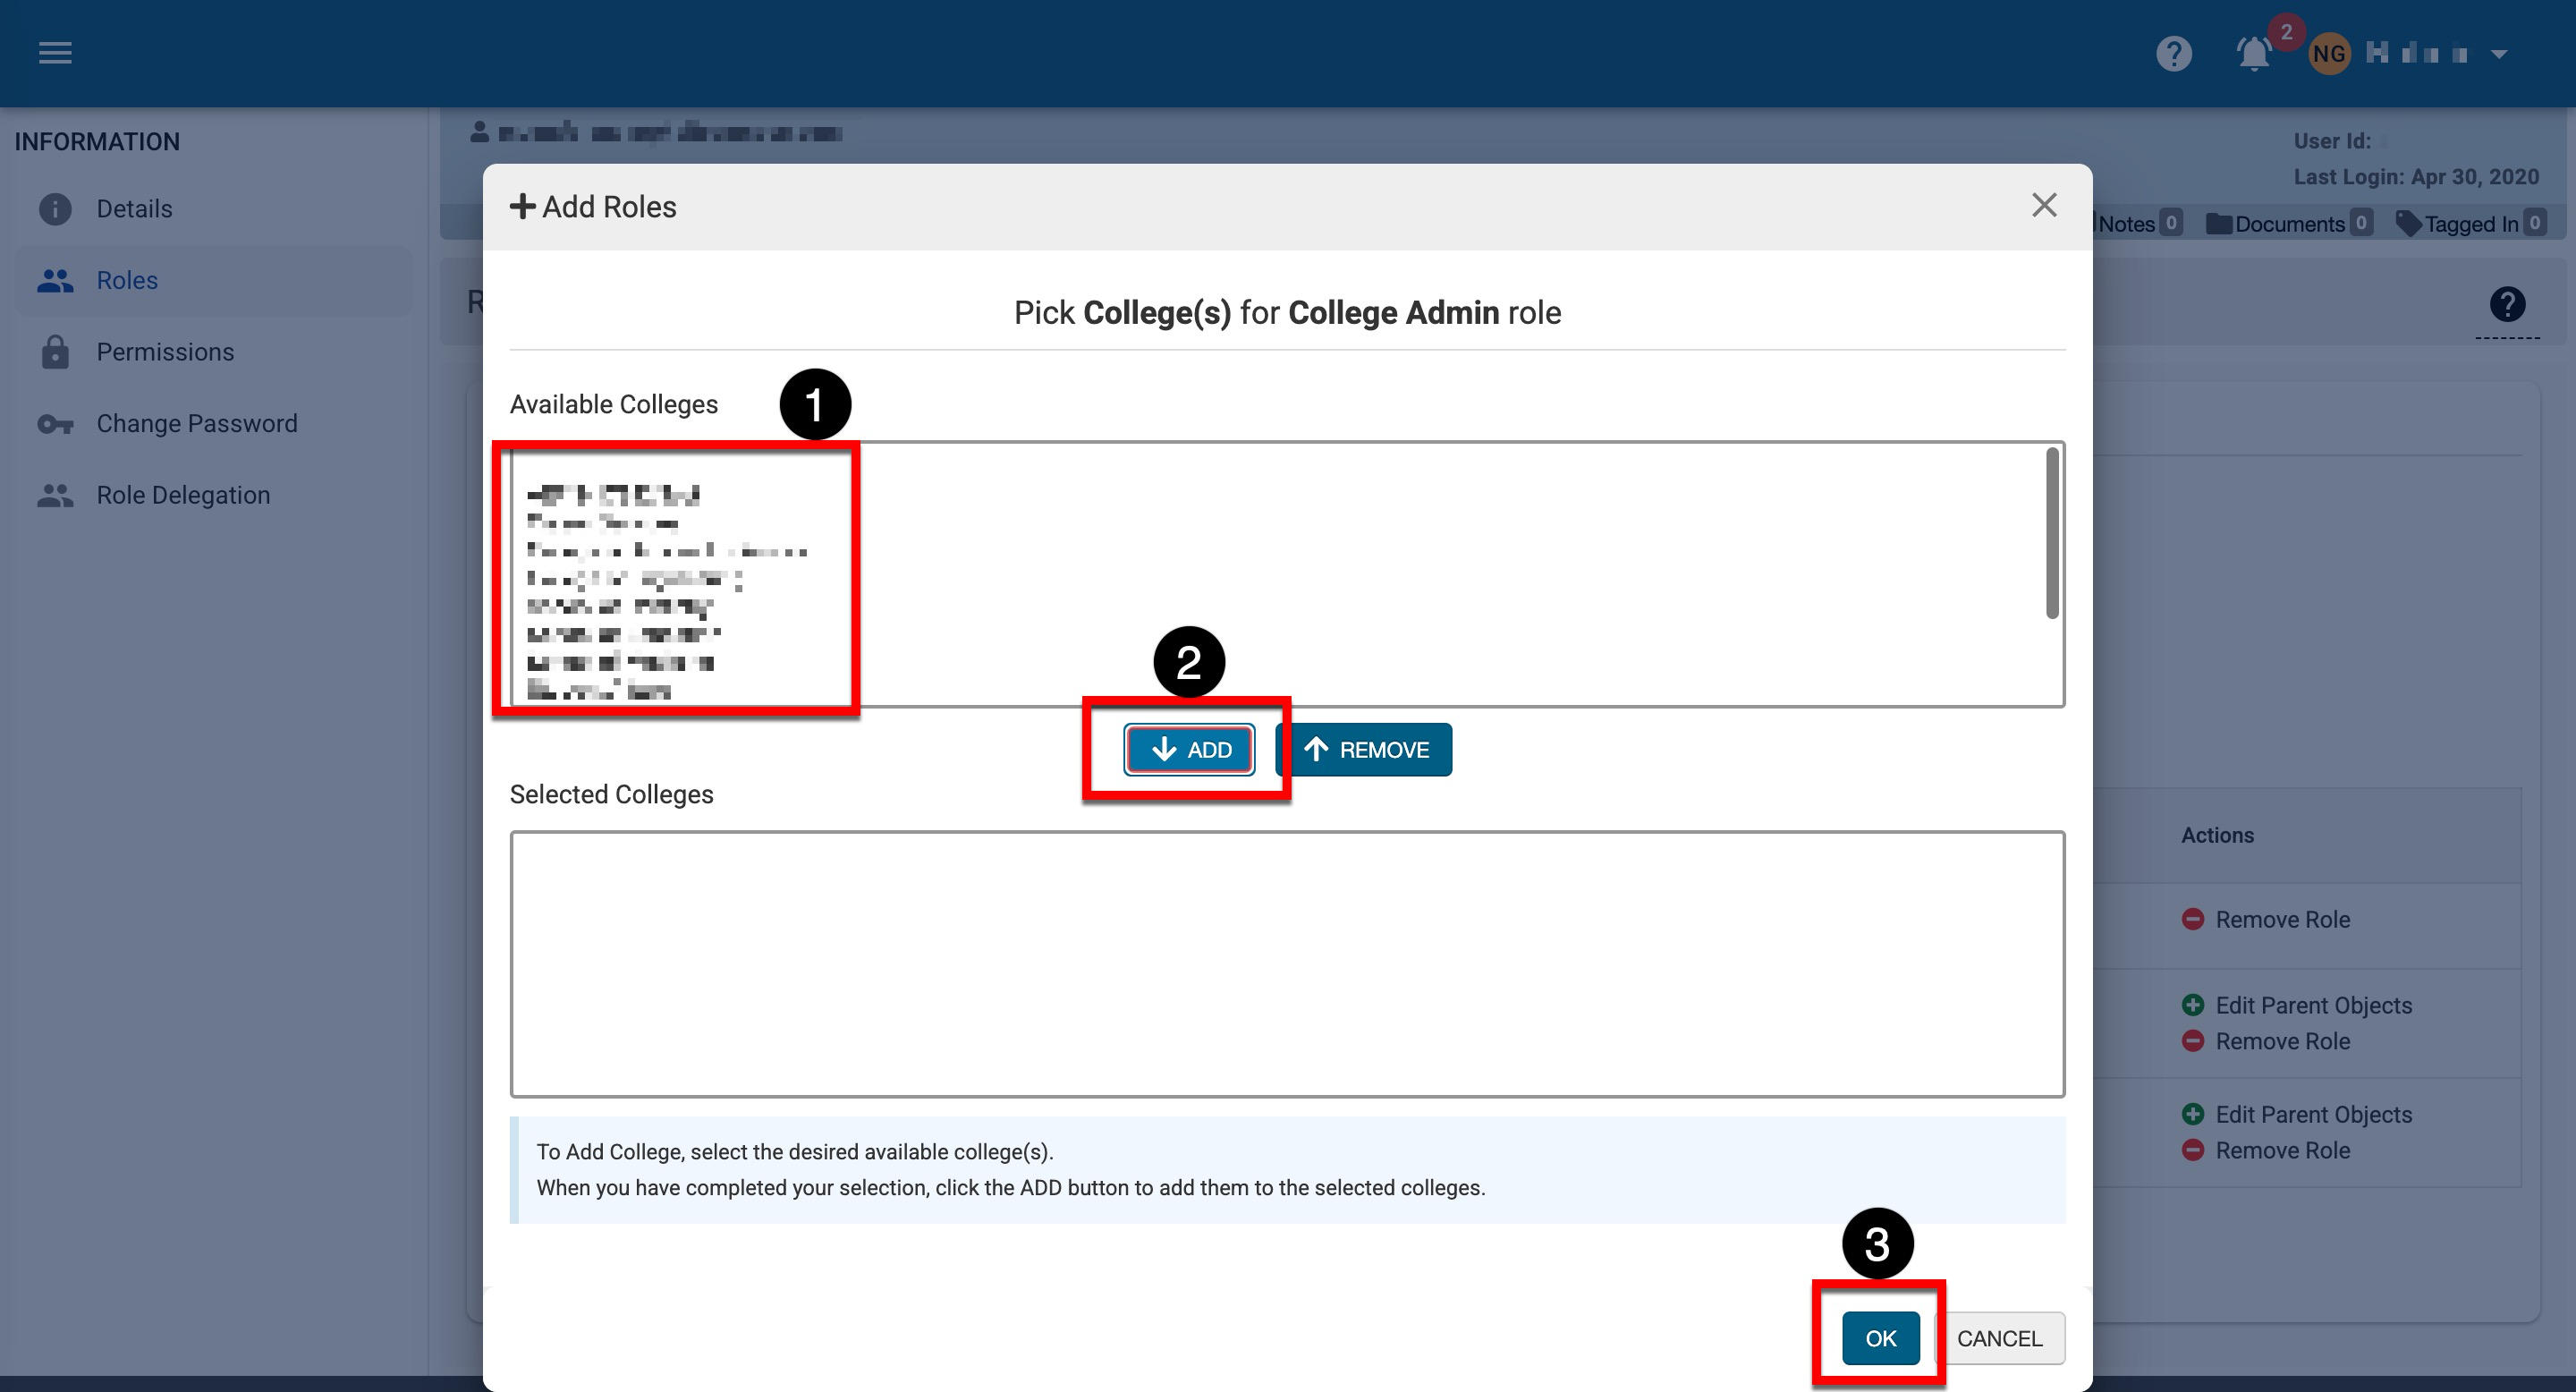Expand the user account dropdown arrow
Screen dimensions: 2576x1392
2499,54
